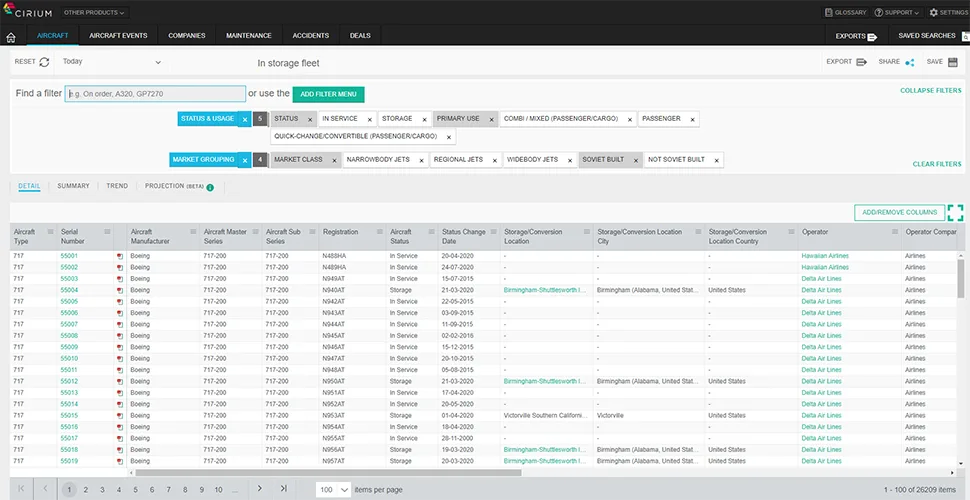The height and width of the screenshot is (500, 970).
Task: Click the Export arrow icon in toolbar
Action: click(861, 62)
